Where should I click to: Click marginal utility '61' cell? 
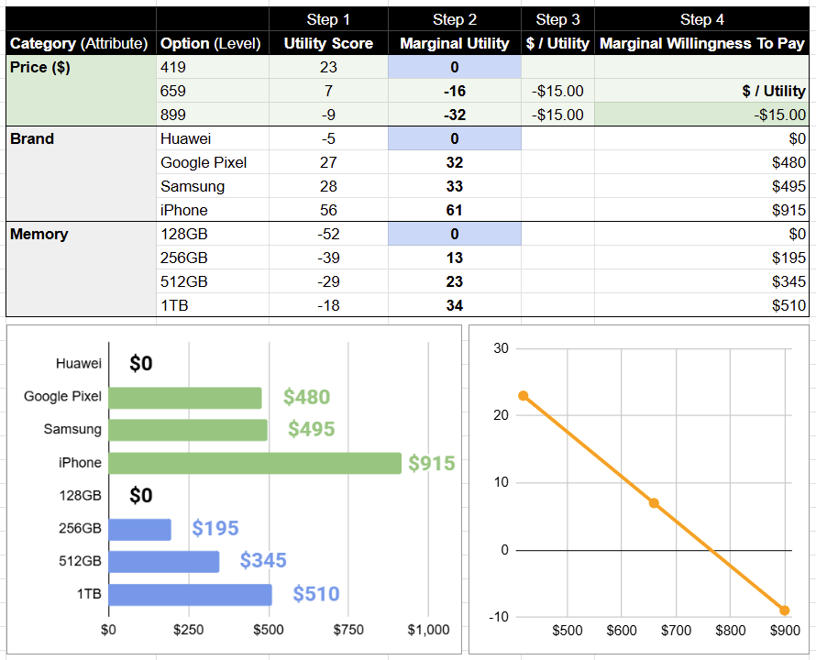click(x=454, y=210)
